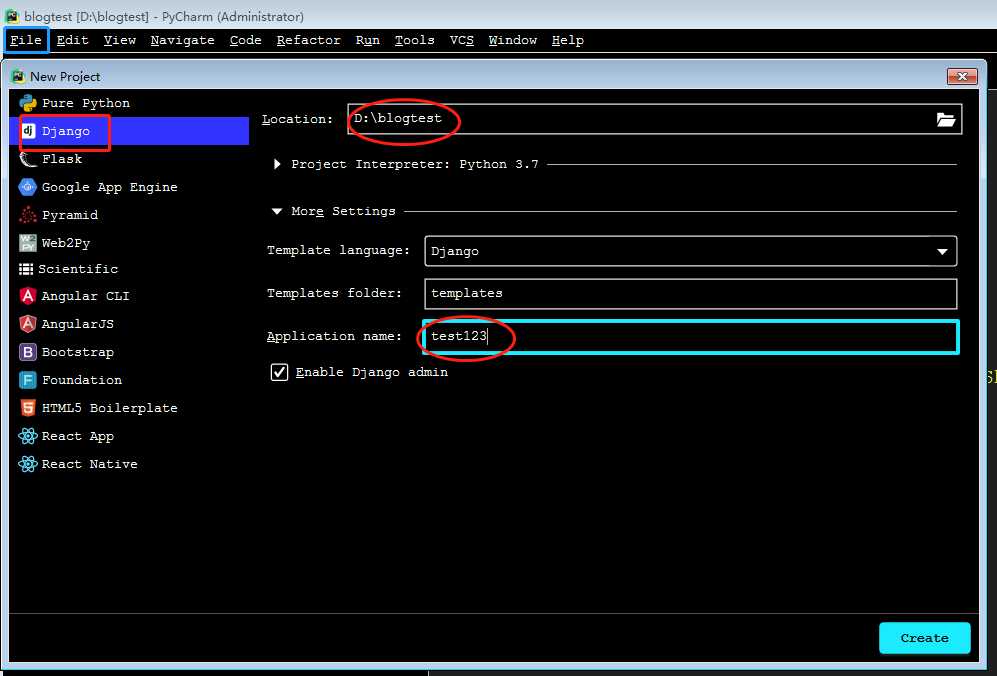Click the React App atom icon

[x=28, y=436]
